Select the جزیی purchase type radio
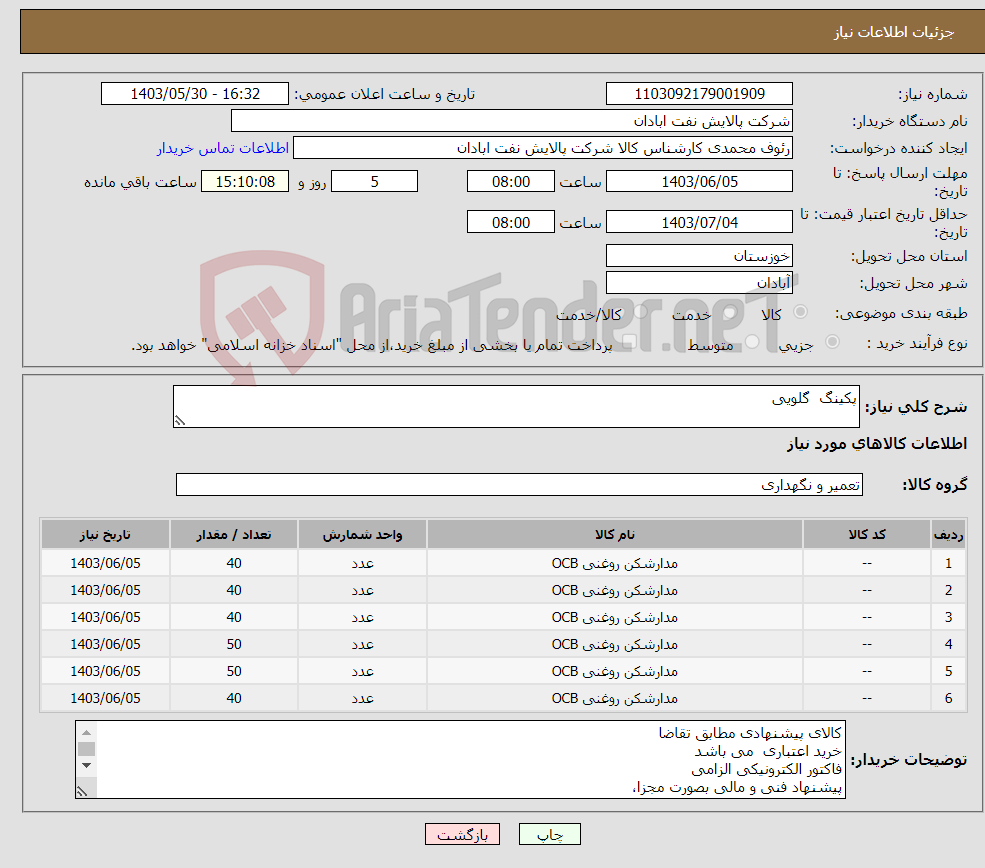Image resolution: width=985 pixels, height=868 pixels. 832,342
